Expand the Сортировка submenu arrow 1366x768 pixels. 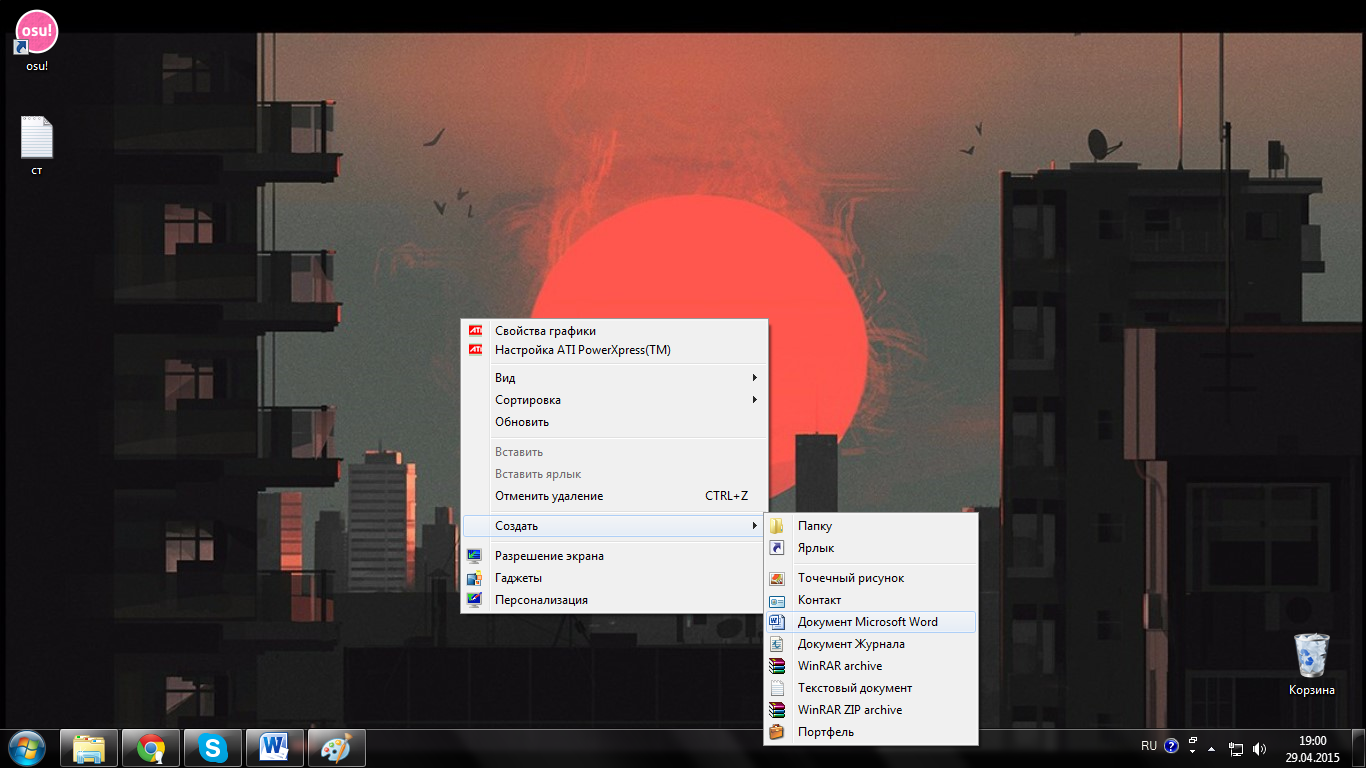tap(755, 400)
